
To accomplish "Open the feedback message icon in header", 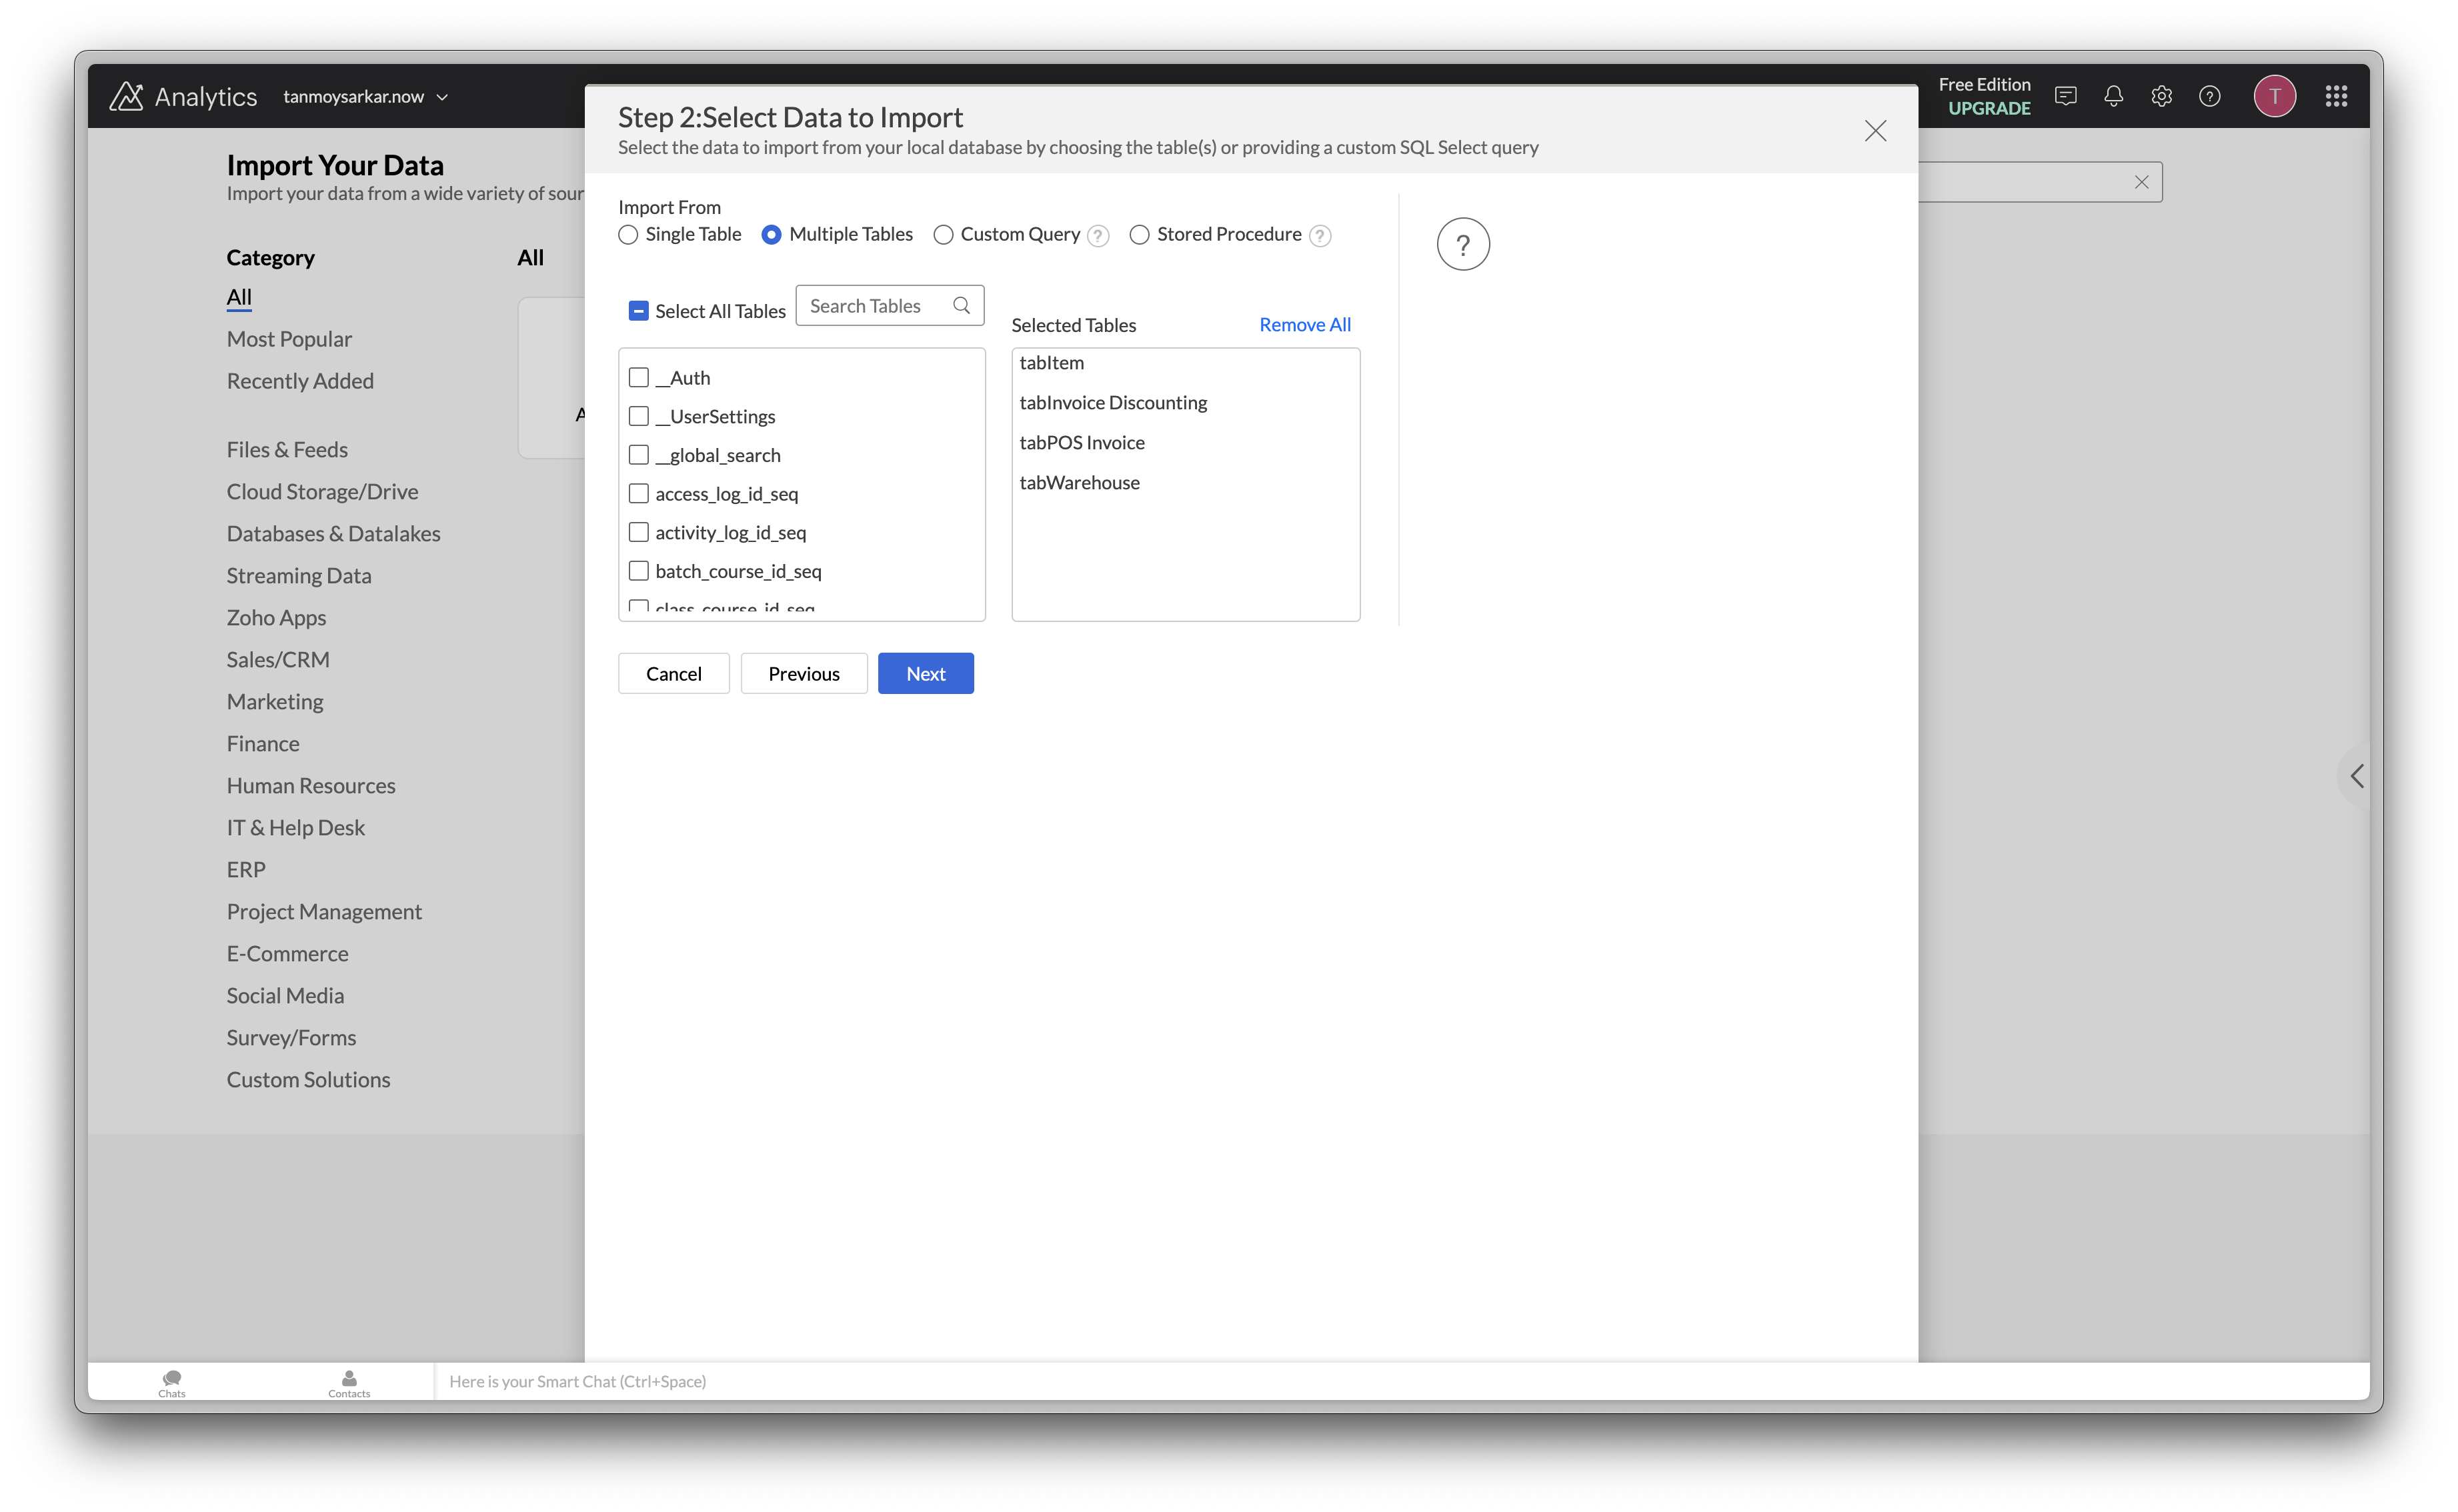I will [2065, 96].
